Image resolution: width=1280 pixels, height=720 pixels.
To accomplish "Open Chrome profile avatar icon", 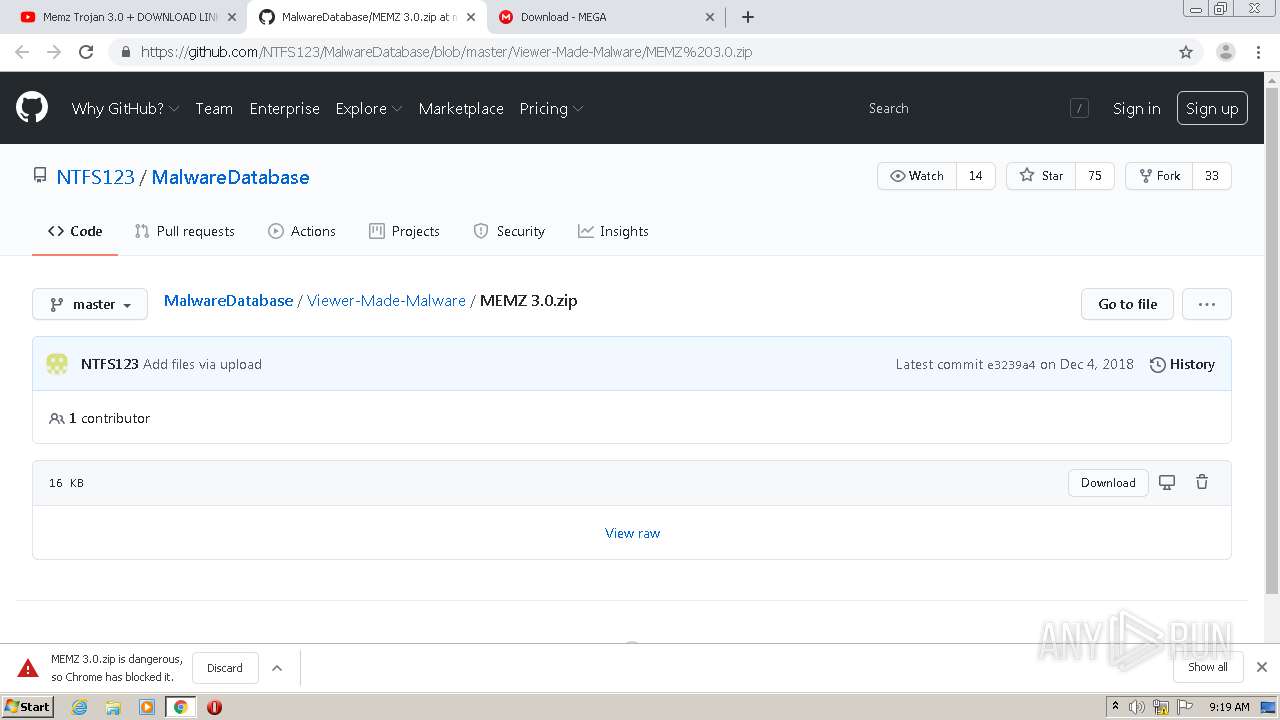I will [1225, 52].
